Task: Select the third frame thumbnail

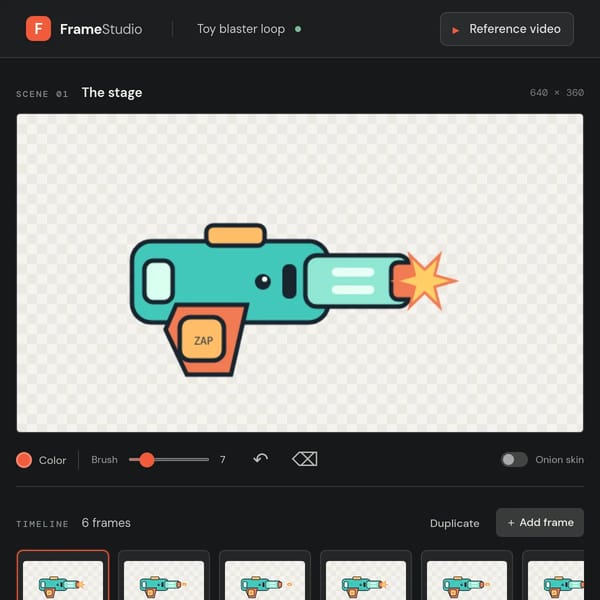Action: [x=265, y=575]
